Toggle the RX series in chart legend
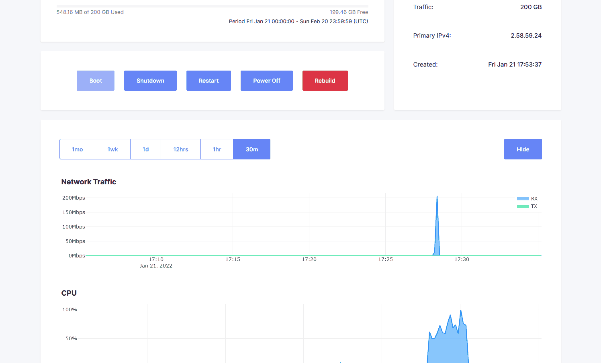This screenshot has height=363, width=601. 527,199
